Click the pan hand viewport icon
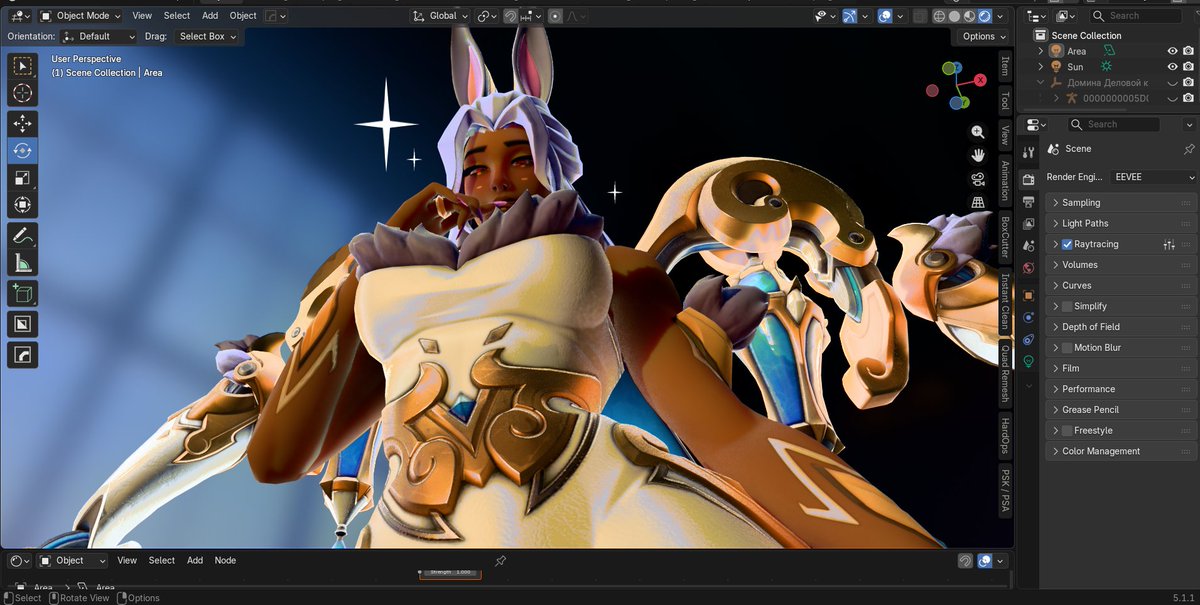This screenshot has width=1200, height=605. [978, 155]
